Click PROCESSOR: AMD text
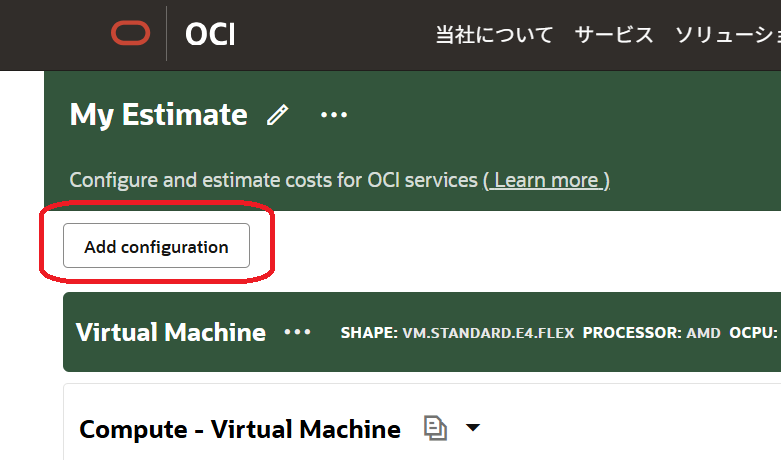 pos(651,333)
